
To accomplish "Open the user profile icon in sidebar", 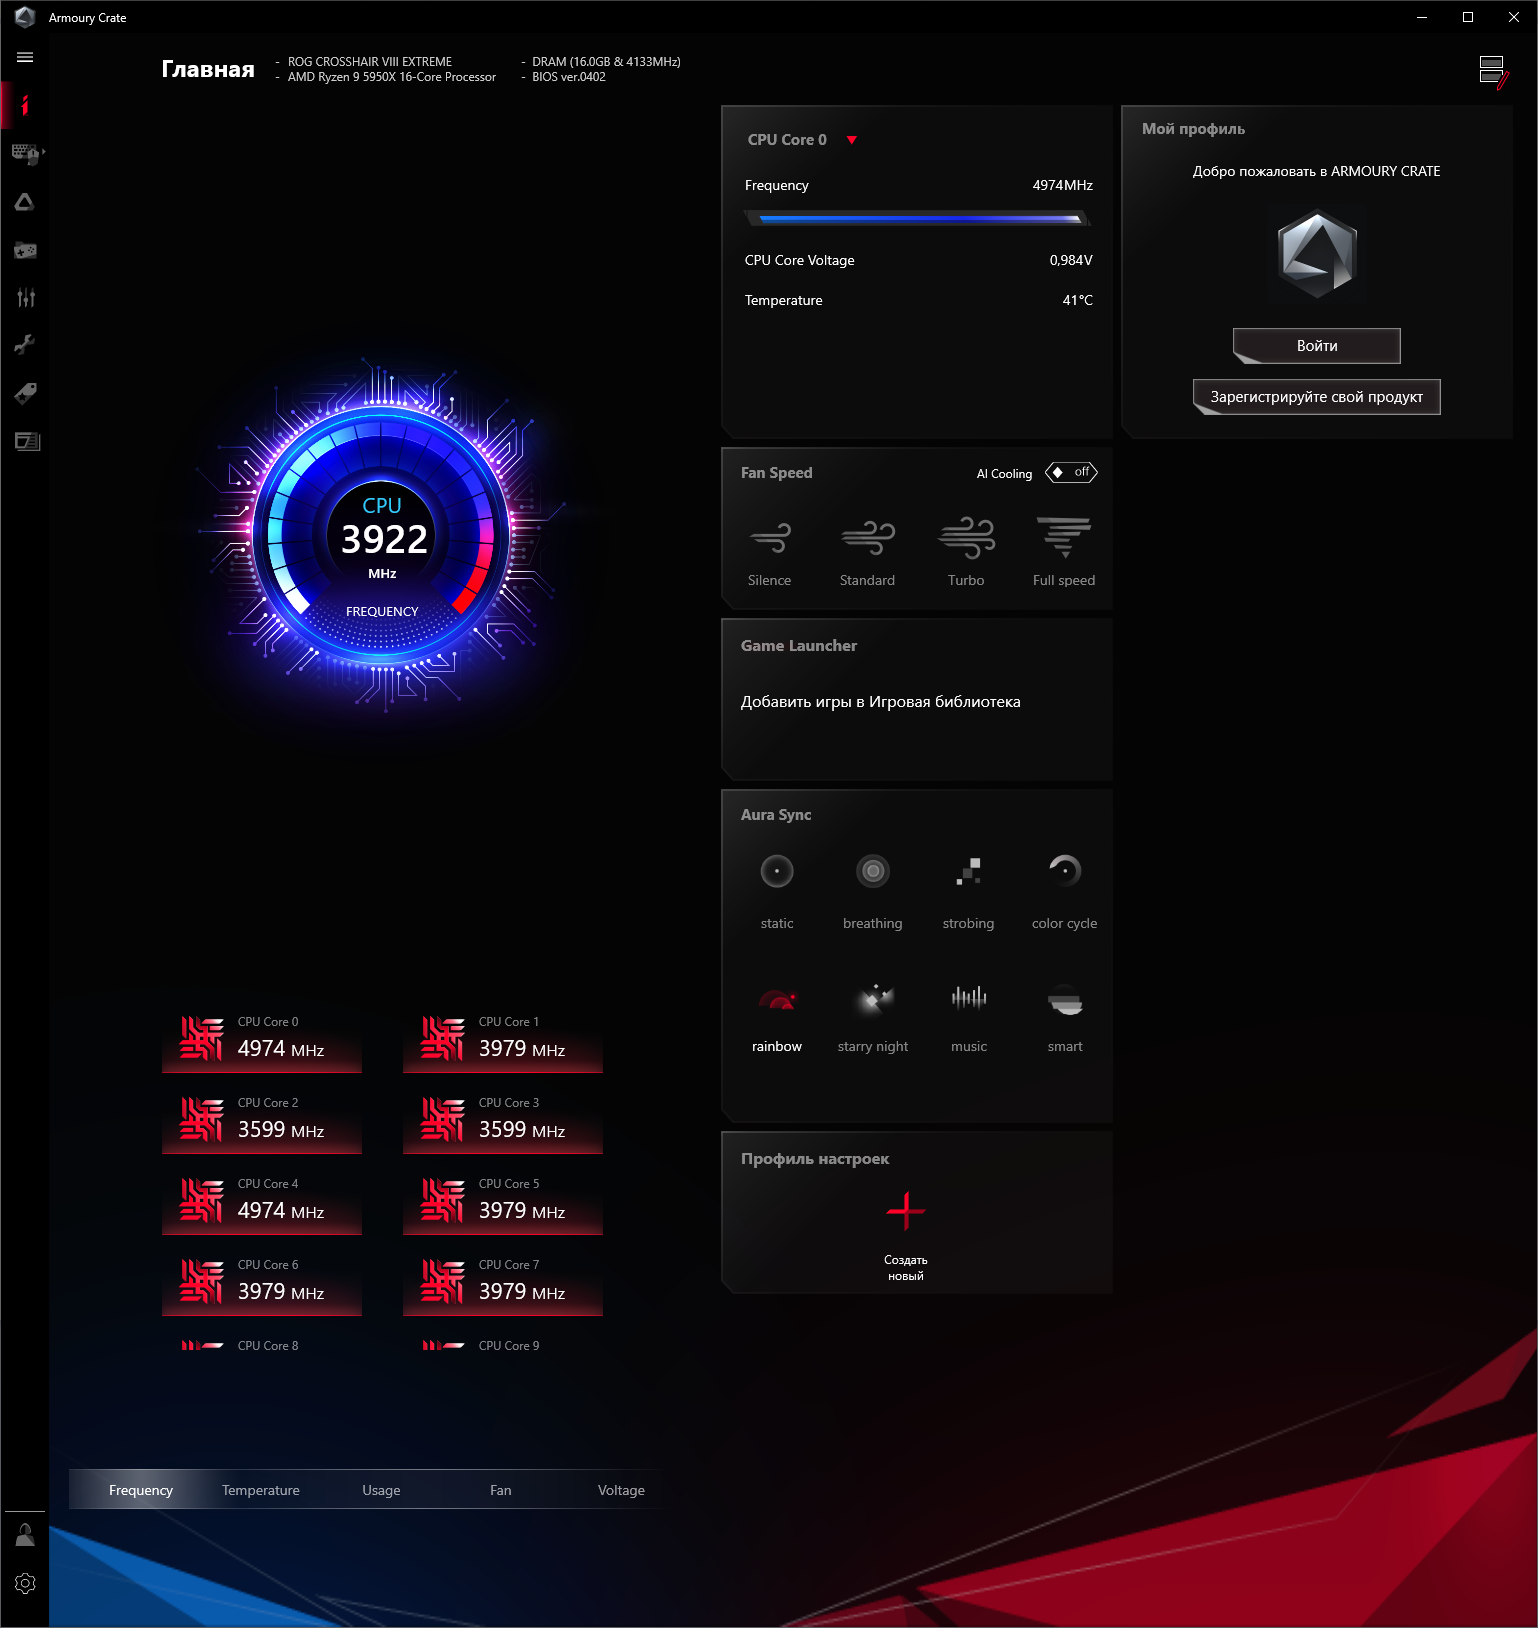I will click(x=25, y=1535).
